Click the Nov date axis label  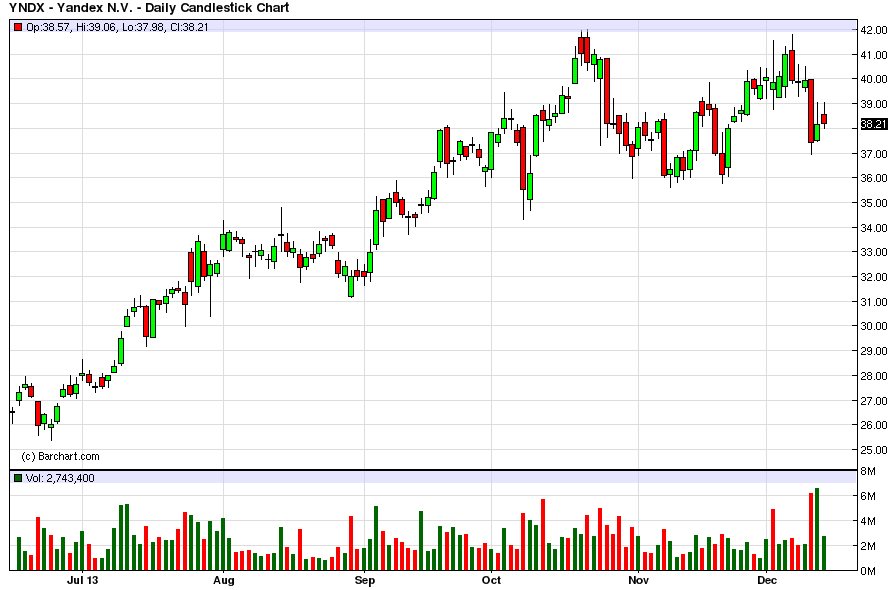(x=638, y=580)
